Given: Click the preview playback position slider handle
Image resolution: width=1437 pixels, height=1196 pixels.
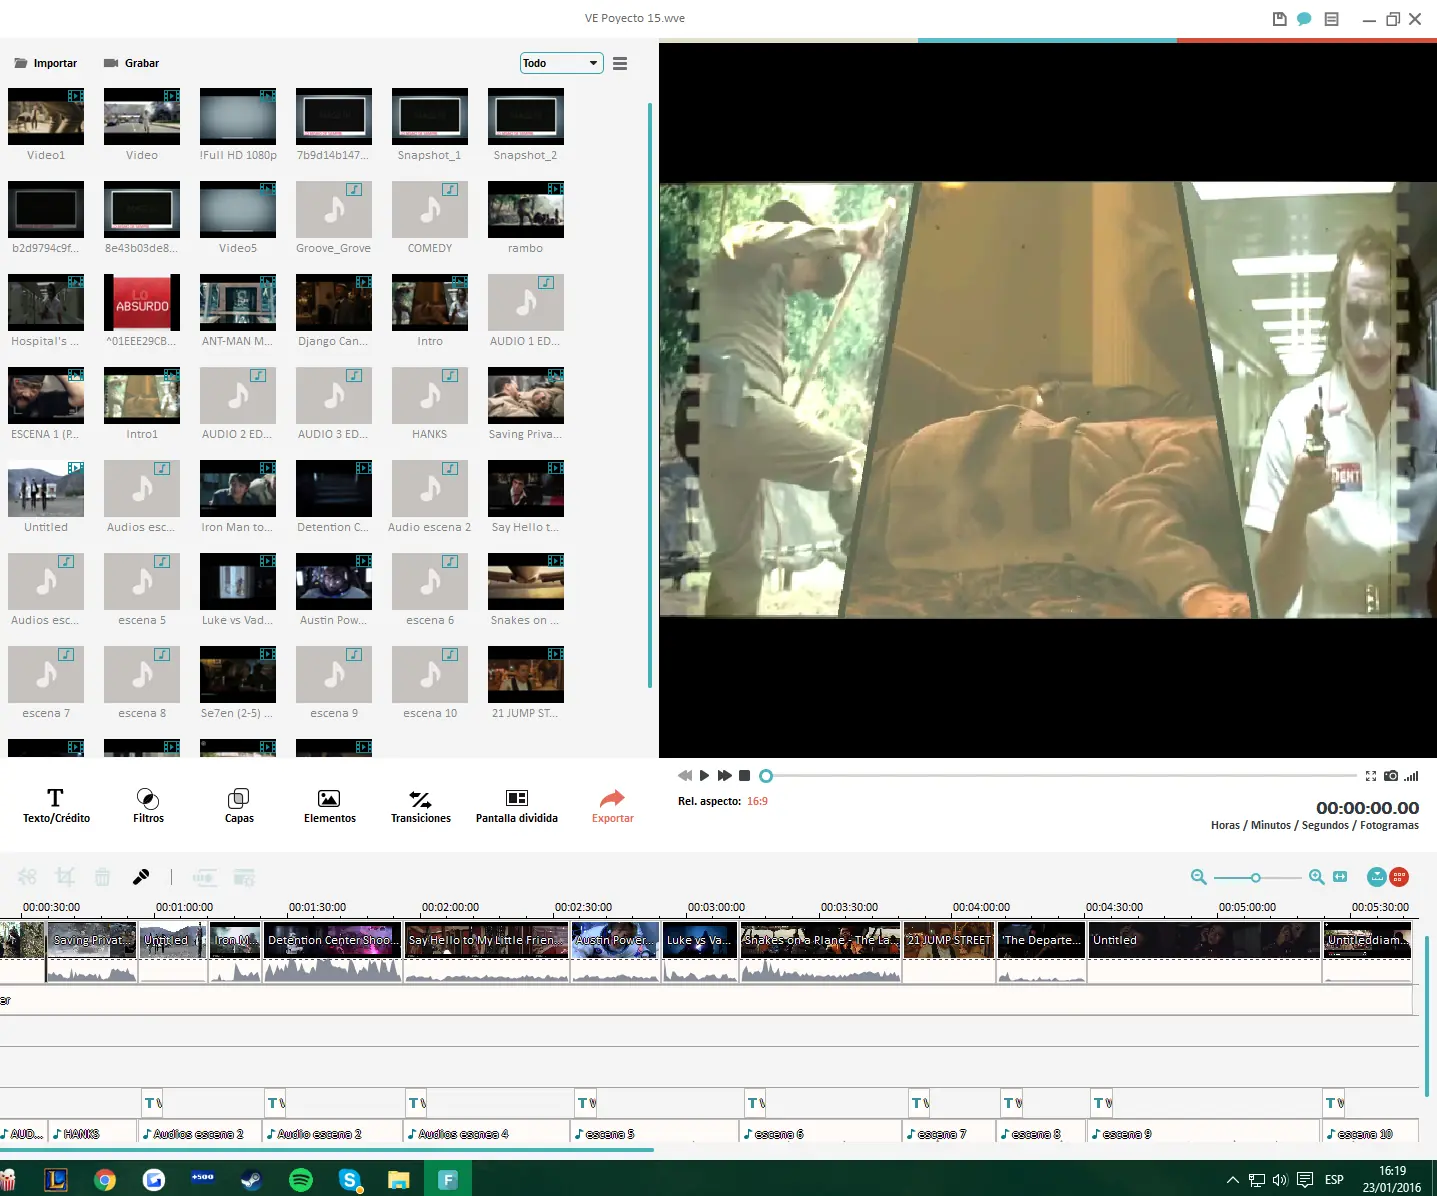Looking at the screenshot, I should click(x=766, y=776).
